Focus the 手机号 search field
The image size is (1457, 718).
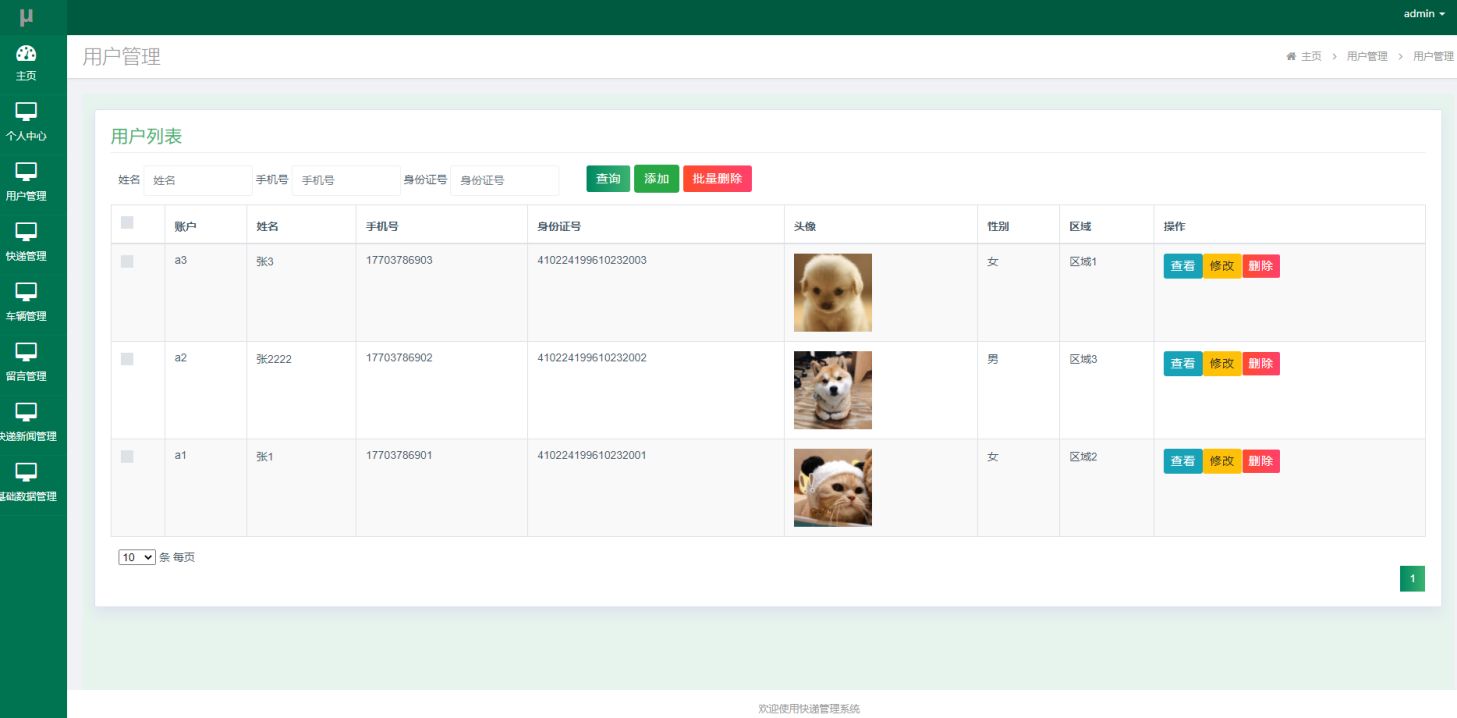(346, 180)
